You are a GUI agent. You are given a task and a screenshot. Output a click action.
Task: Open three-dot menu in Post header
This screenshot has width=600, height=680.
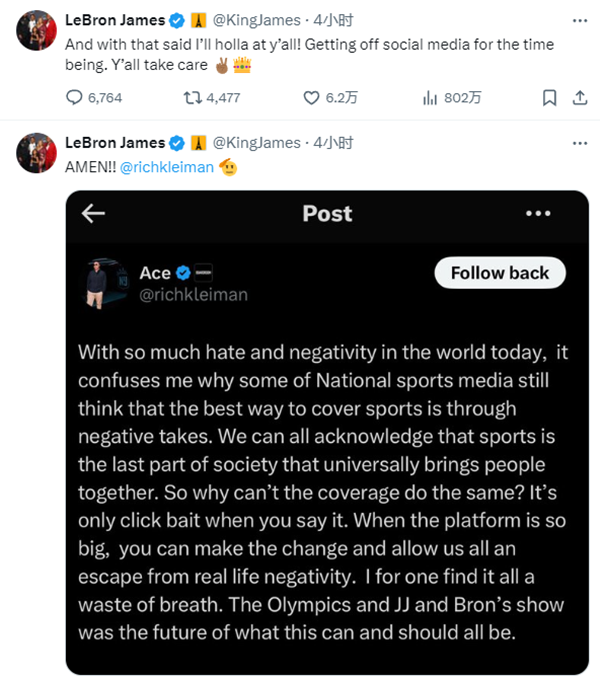pos(538,213)
